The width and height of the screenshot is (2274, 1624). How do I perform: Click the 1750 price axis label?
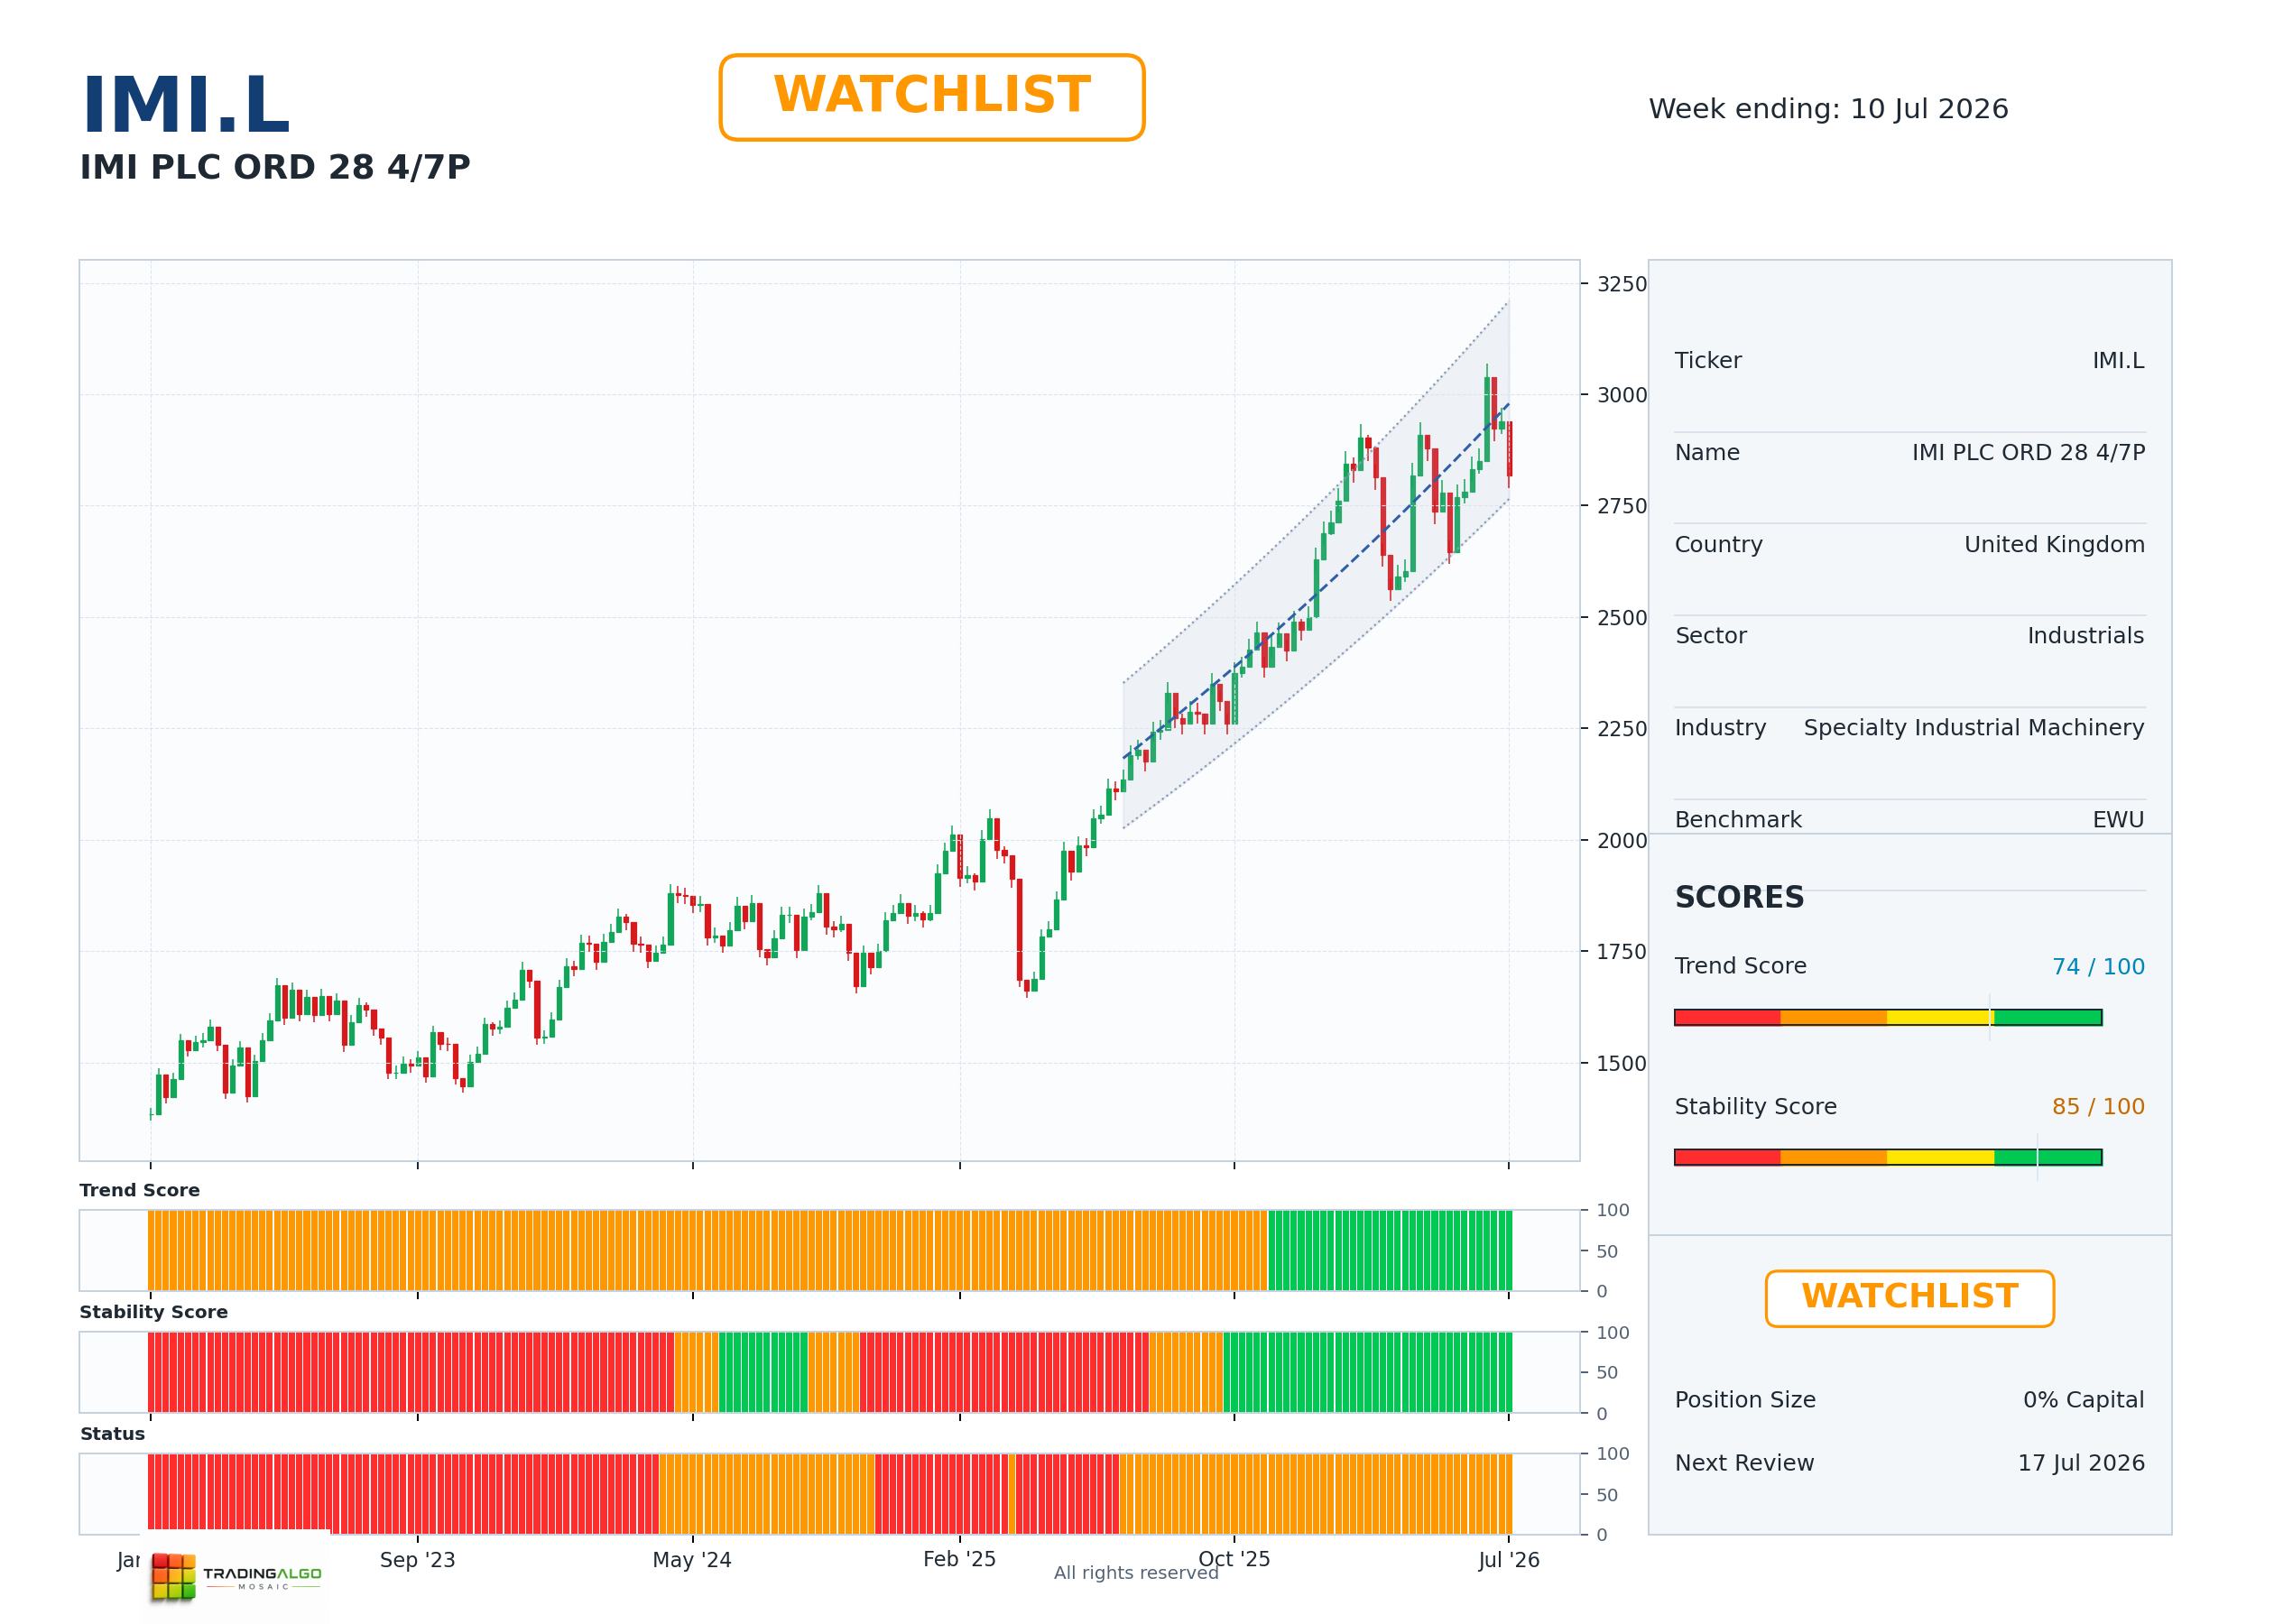pos(1621,952)
